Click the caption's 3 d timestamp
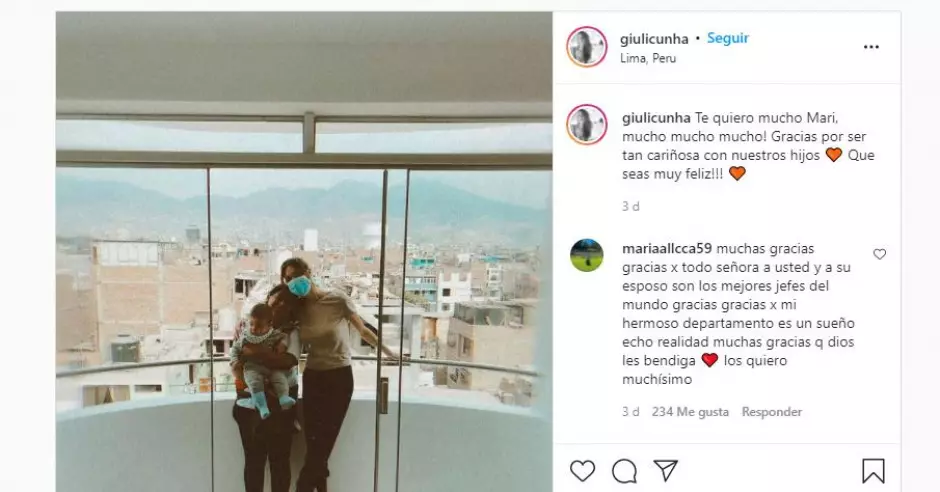940x492 pixels. tap(631, 206)
